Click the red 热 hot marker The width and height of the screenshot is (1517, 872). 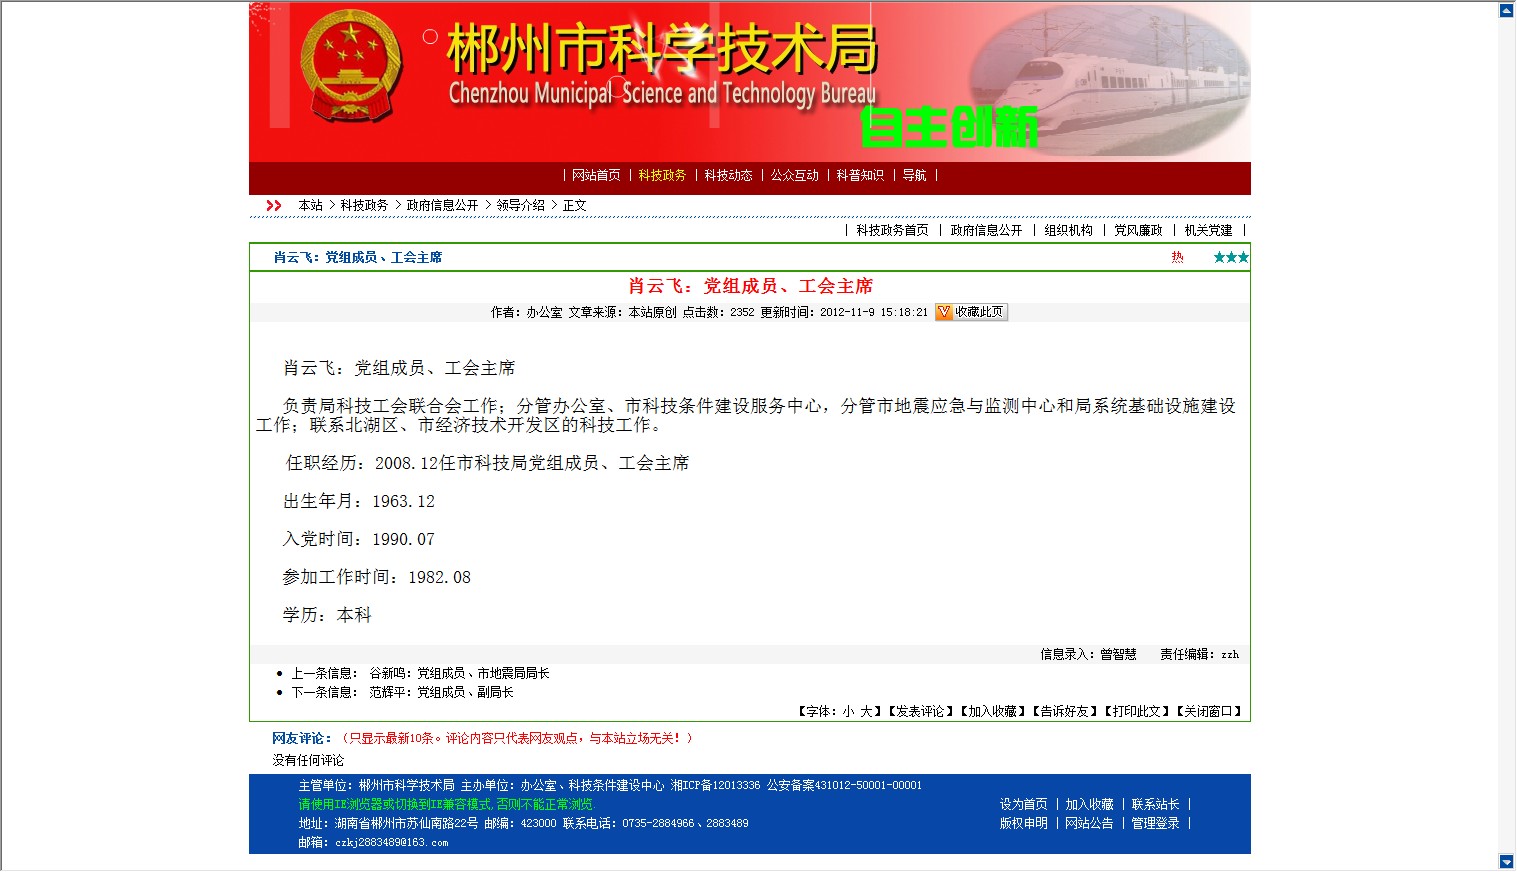point(1177,257)
